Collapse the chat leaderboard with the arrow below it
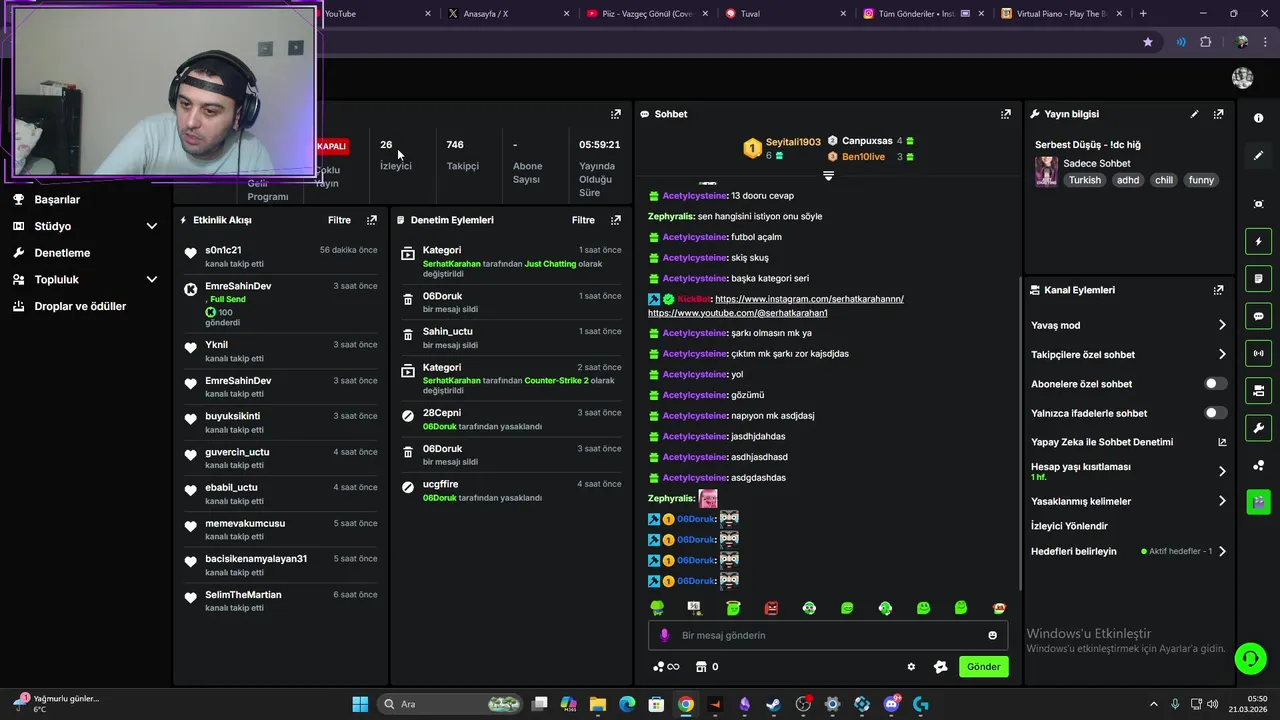The height and width of the screenshot is (720, 1280). [x=828, y=175]
